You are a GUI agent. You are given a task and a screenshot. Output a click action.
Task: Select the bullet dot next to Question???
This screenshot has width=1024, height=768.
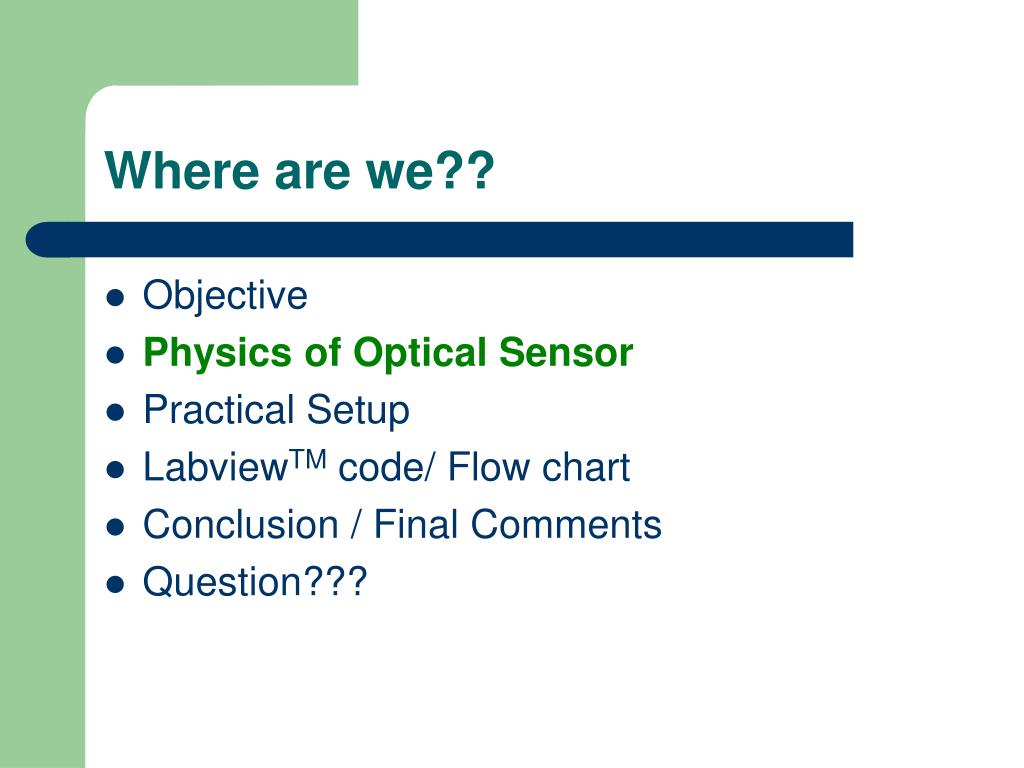pyautogui.click(x=115, y=584)
